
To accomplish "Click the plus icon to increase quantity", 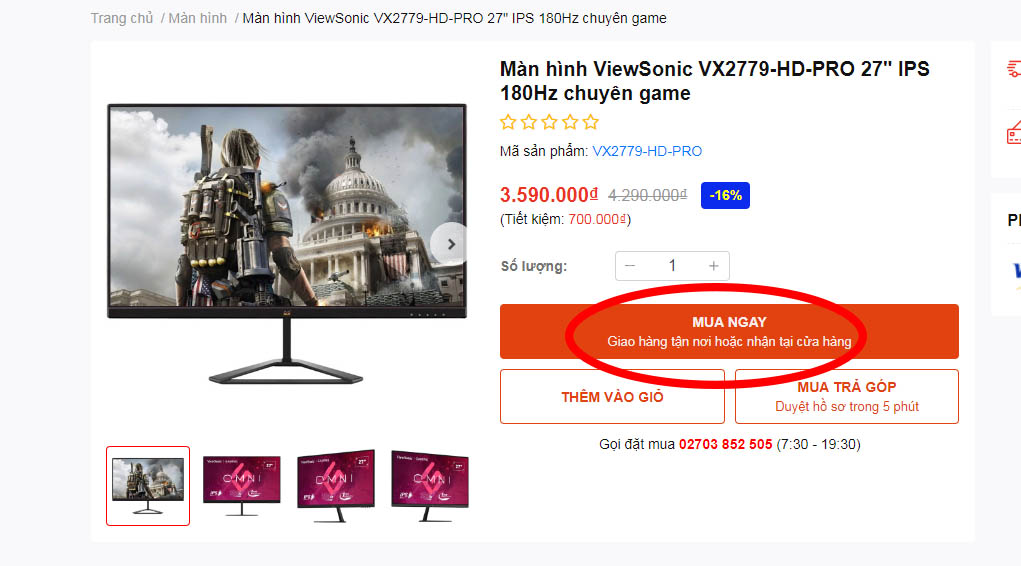I will [x=714, y=266].
